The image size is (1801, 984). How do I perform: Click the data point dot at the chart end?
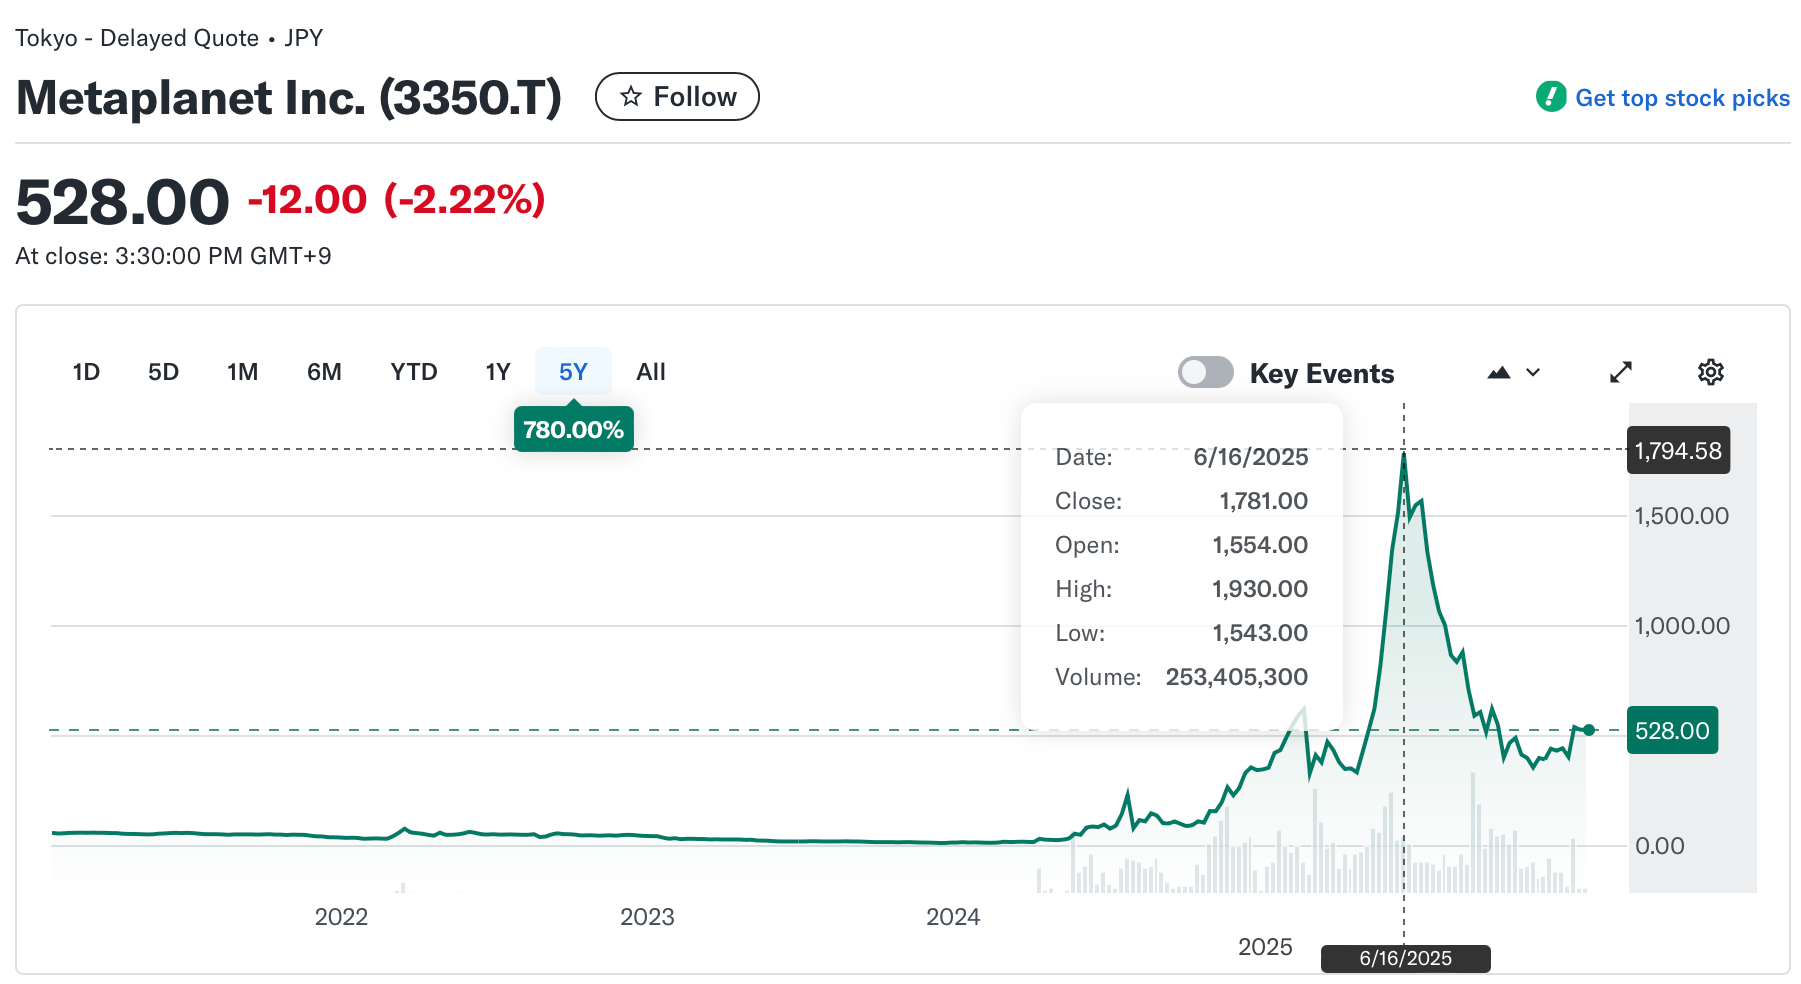[1589, 730]
